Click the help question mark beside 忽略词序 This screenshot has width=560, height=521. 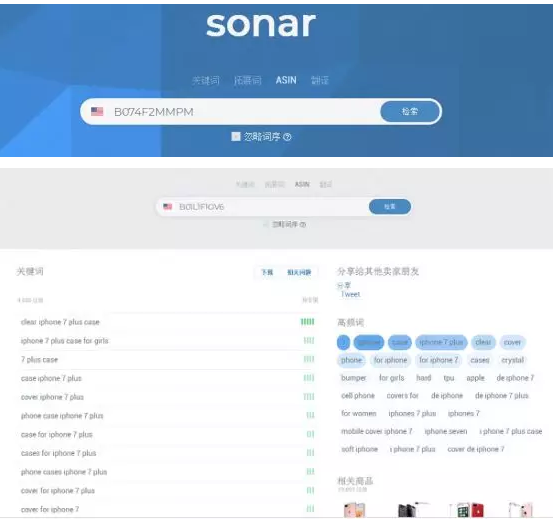click(288, 137)
